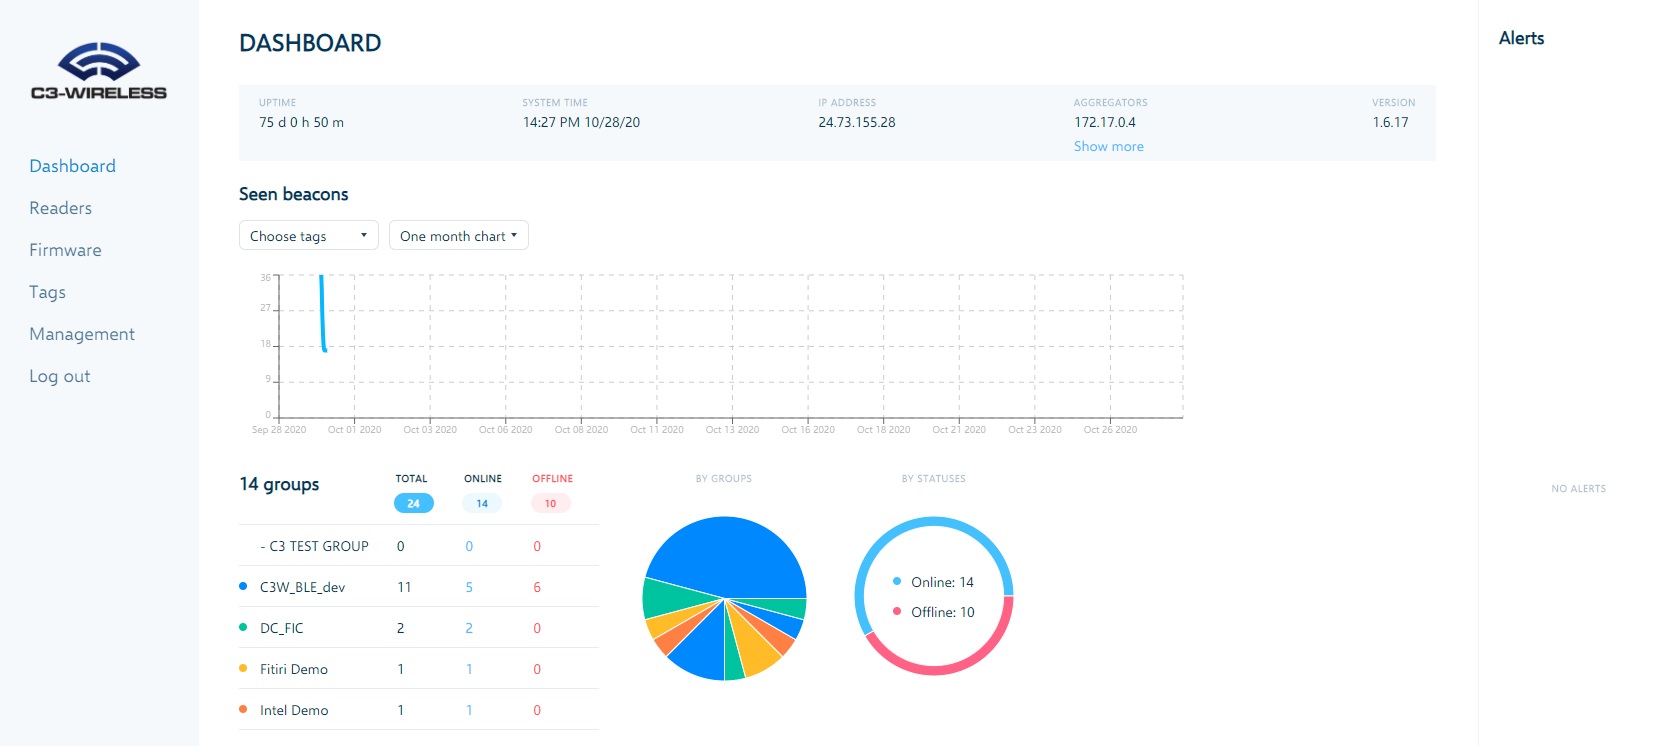Image resolution: width=1676 pixels, height=746 pixels.
Task: Select the Intel Demo group
Action: coord(419,710)
